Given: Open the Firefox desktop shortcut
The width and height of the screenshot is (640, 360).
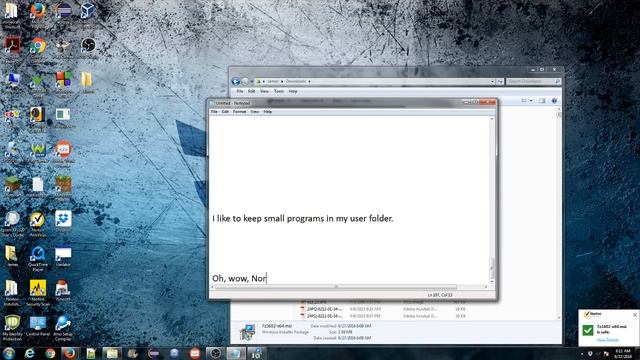Looking at the screenshot, I should [38, 11].
